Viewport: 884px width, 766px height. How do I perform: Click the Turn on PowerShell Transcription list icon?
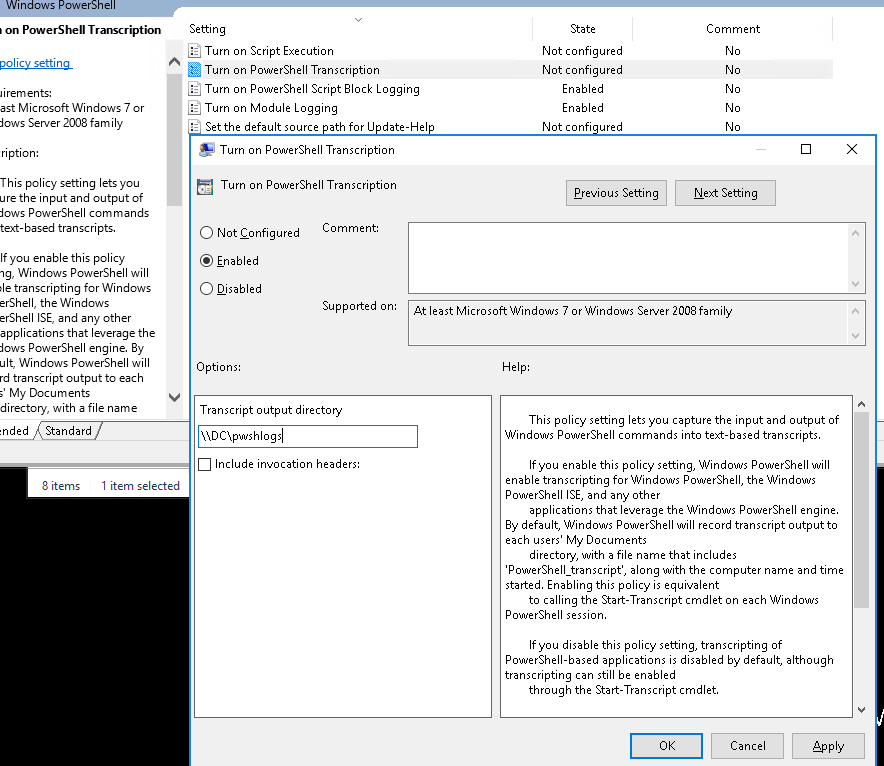(x=195, y=70)
